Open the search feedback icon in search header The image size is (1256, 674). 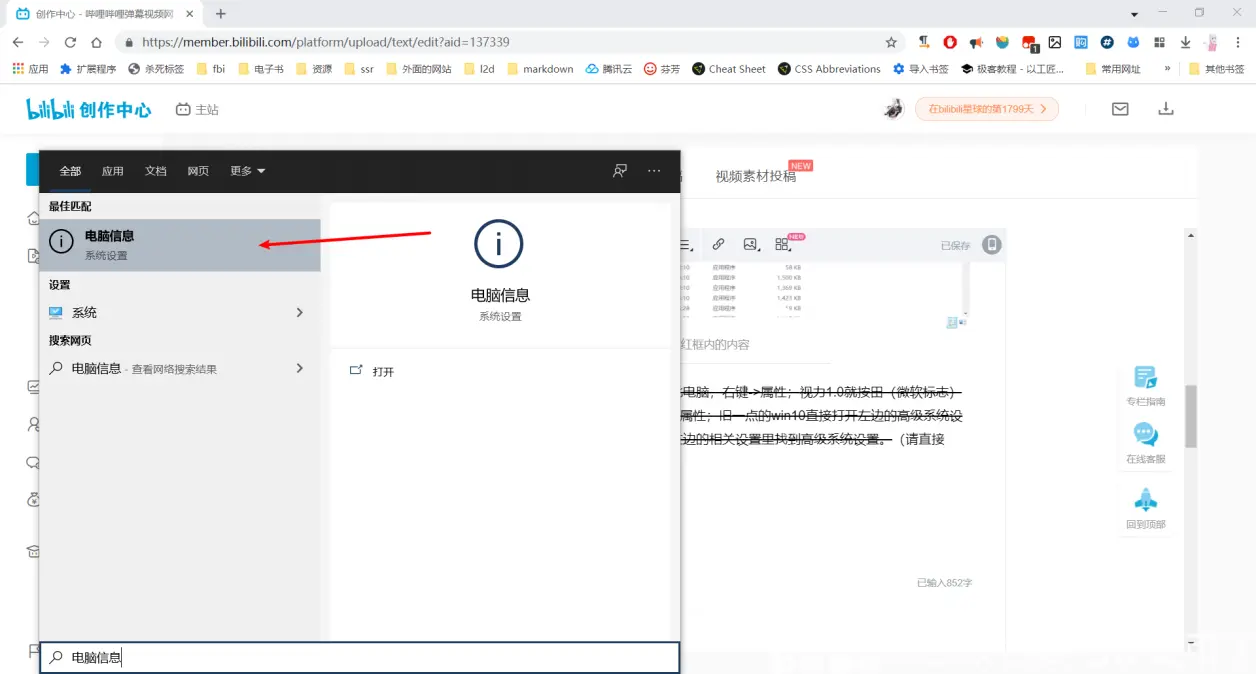click(x=620, y=171)
